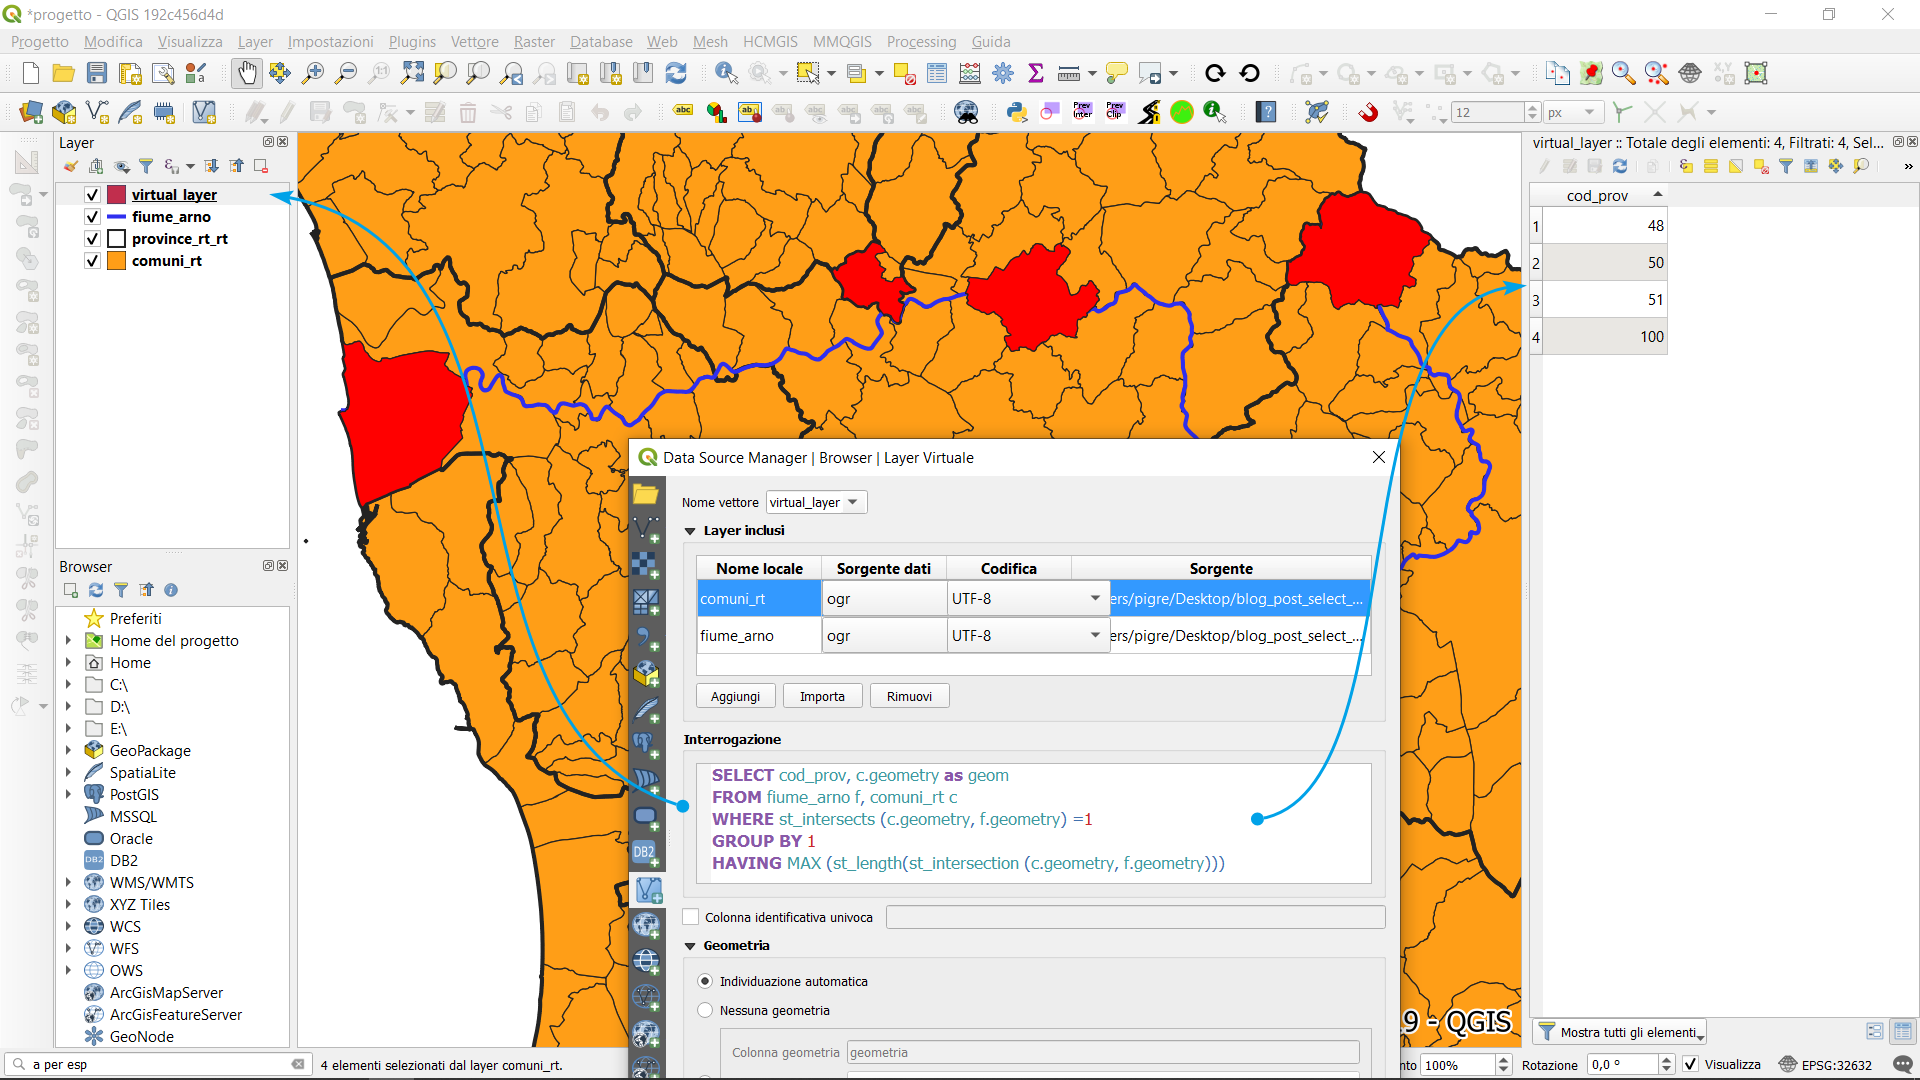Select the Nessuna geometria radio option

[705, 1010]
